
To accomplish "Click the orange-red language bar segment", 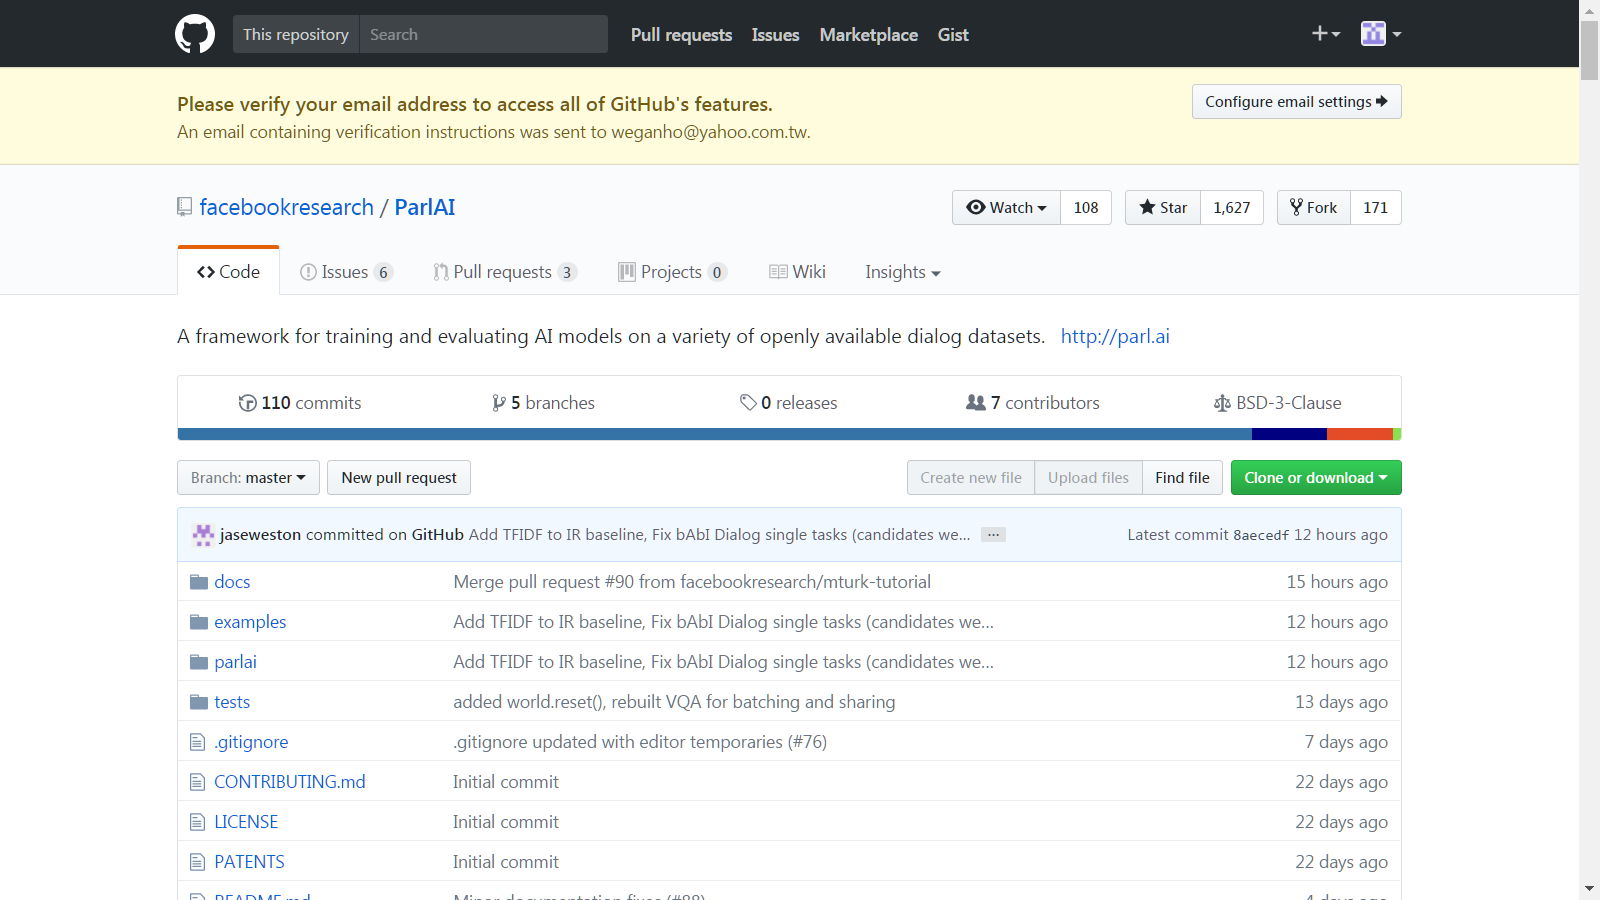I will (1360, 434).
